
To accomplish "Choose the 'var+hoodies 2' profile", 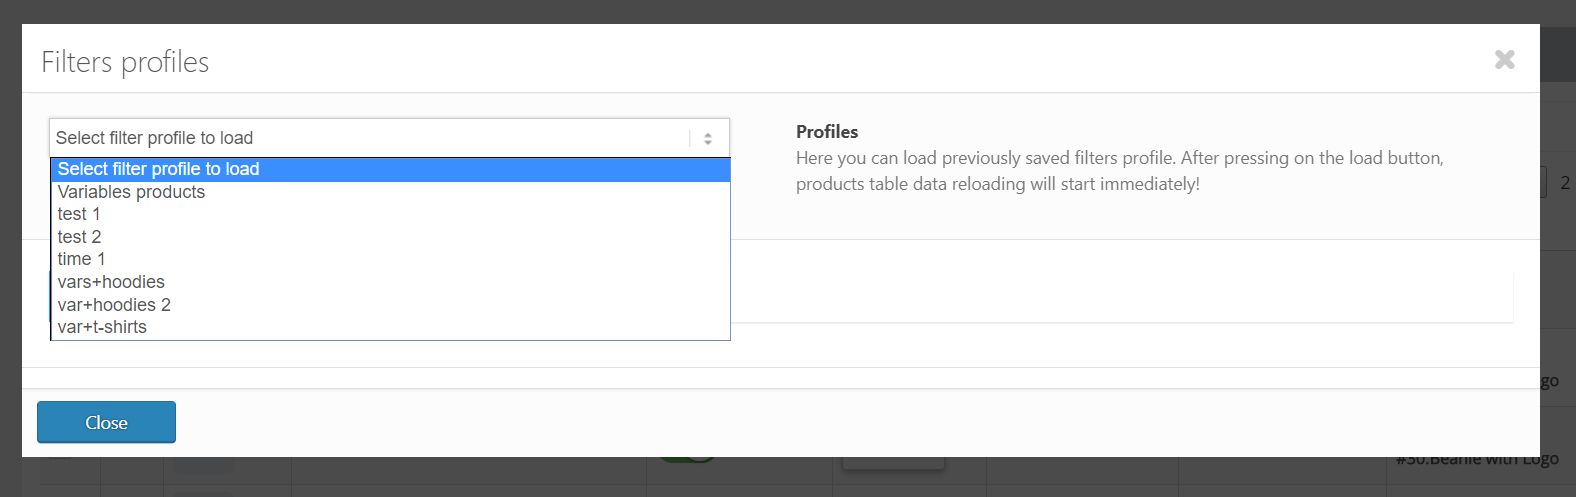I will [x=114, y=305].
